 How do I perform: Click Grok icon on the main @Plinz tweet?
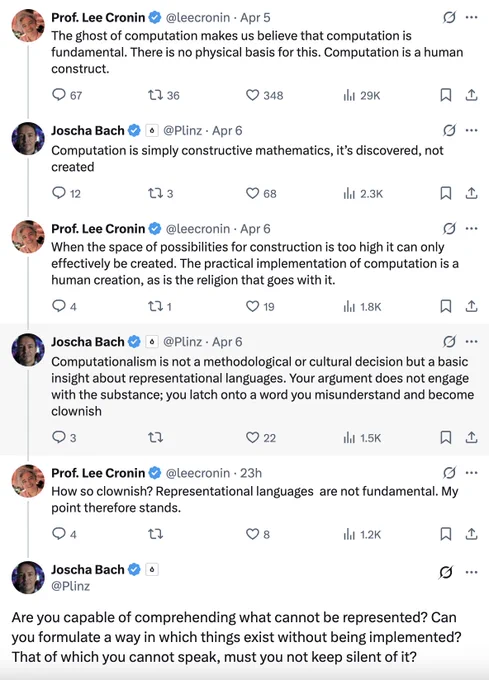446,572
